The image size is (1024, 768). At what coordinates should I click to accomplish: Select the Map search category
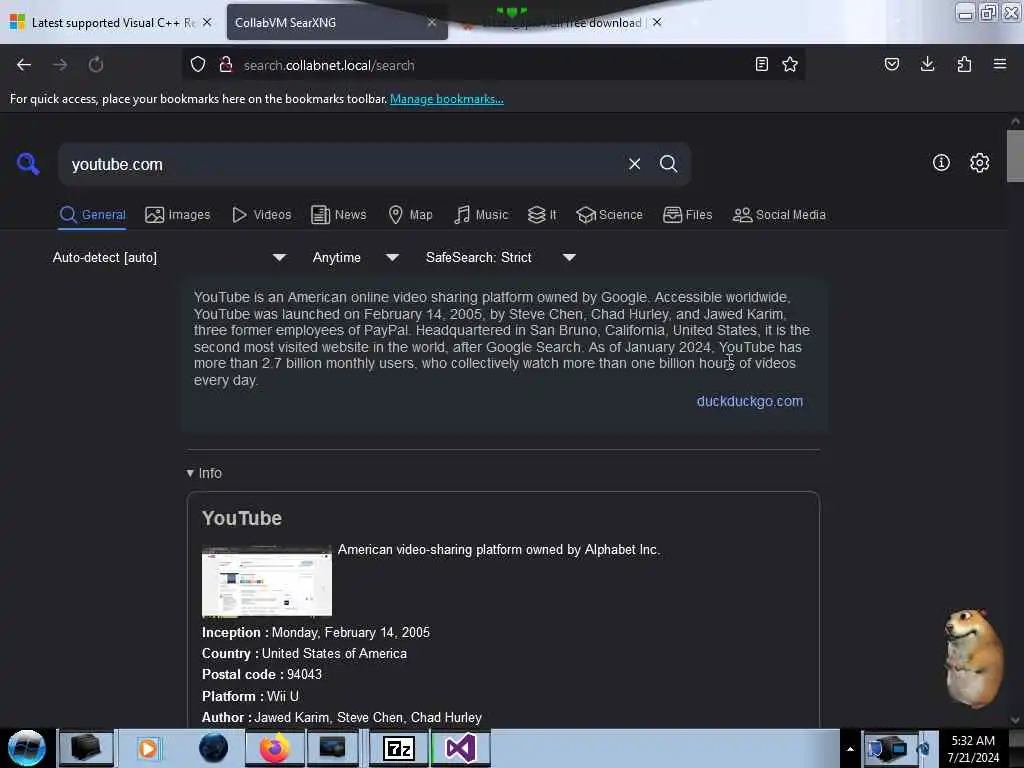tap(411, 215)
